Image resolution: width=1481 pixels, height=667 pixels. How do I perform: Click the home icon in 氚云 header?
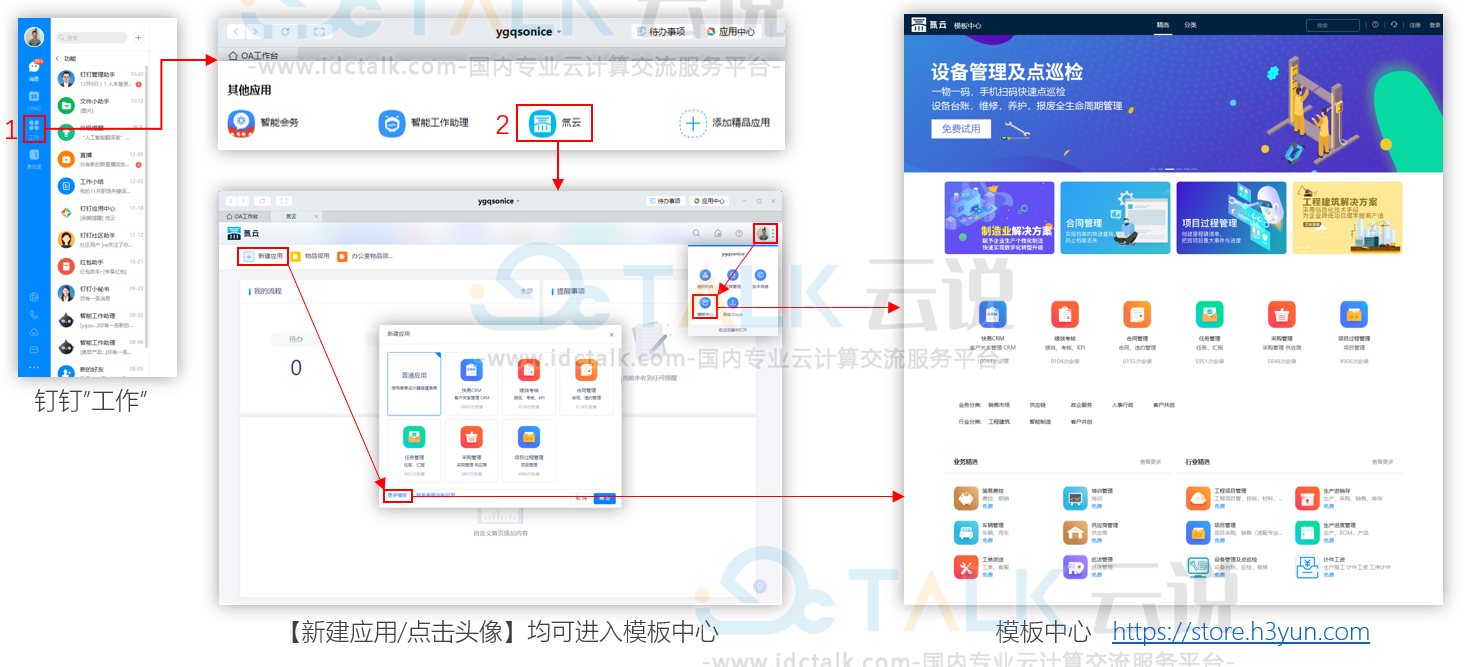[x=718, y=234]
